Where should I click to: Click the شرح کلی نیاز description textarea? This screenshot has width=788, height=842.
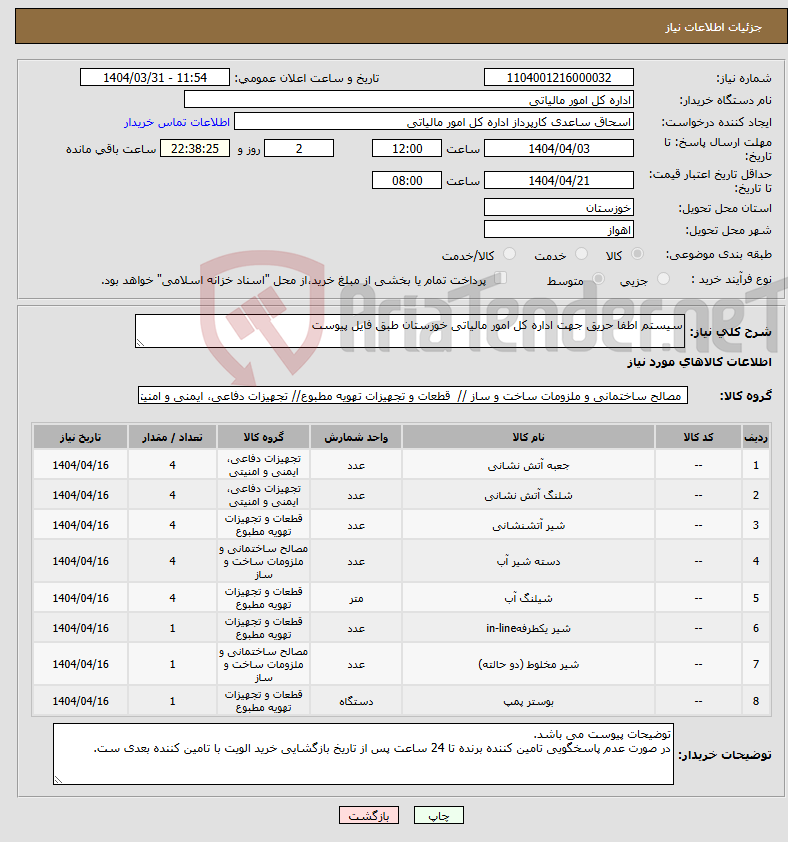coord(410,331)
